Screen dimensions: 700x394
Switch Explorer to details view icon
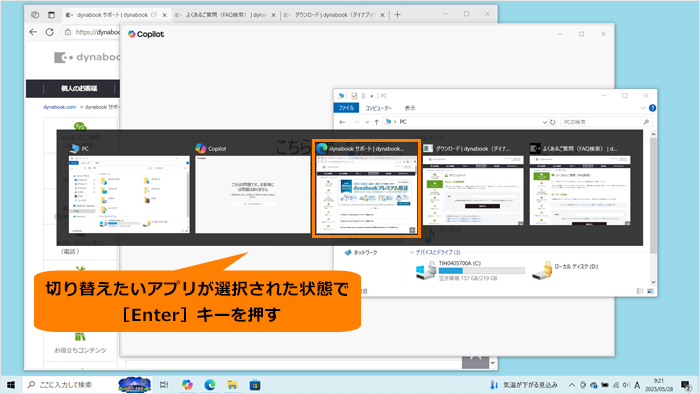click(x=640, y=291)
